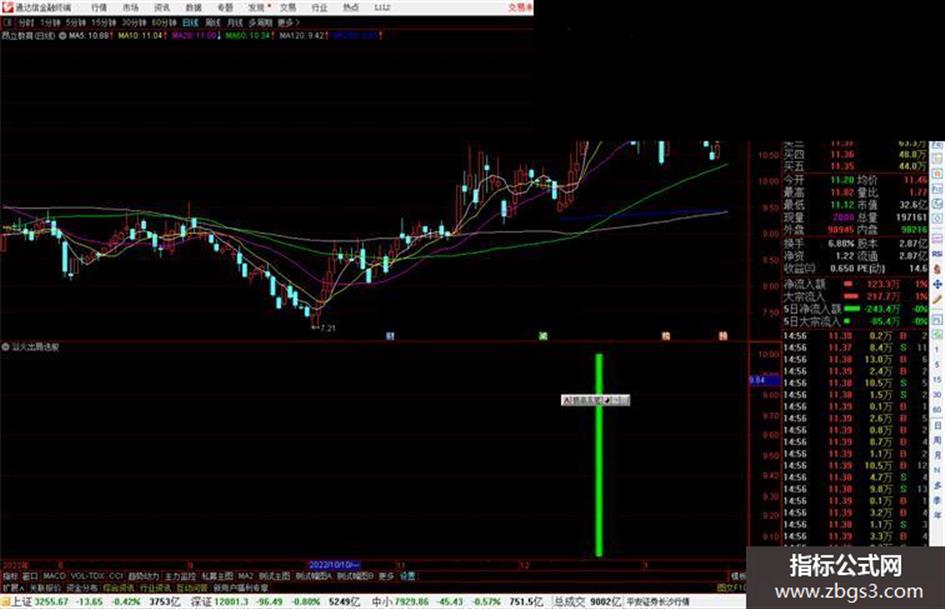Select the pencil drawing tool icon
The height and width of the screenshot is (609, 945).
(x=937, y=300)
